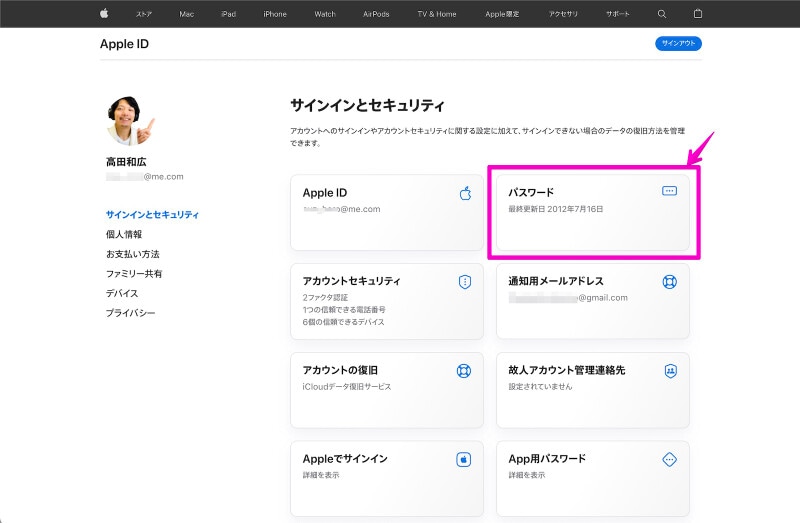Open the search magnifier icon
The height and width of the screenshot is (523, 800).
point(661,14)
